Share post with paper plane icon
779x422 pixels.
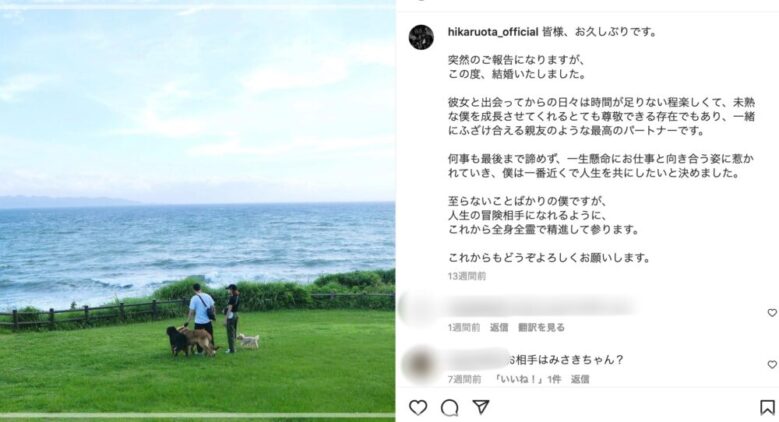tap(481, 407)
